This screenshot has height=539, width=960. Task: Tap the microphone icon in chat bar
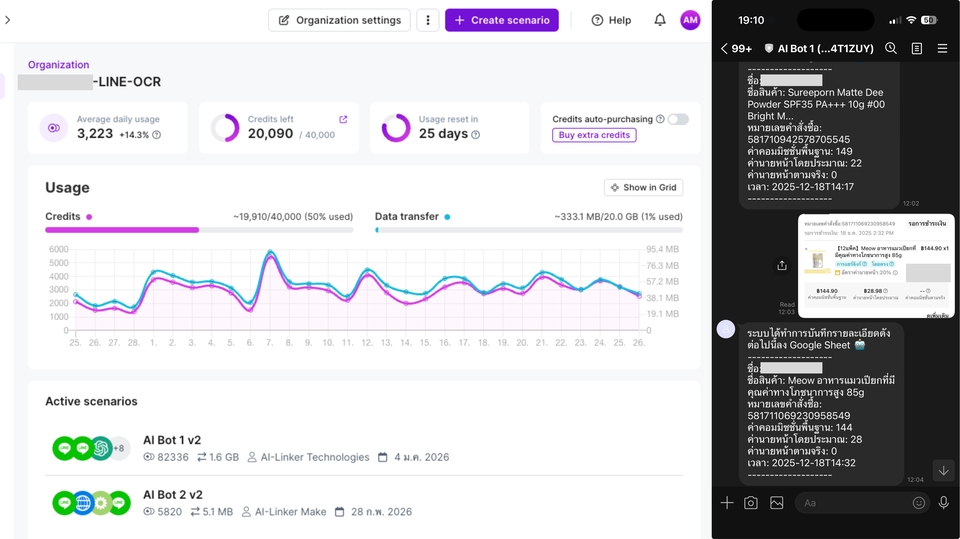pos(943,503)
